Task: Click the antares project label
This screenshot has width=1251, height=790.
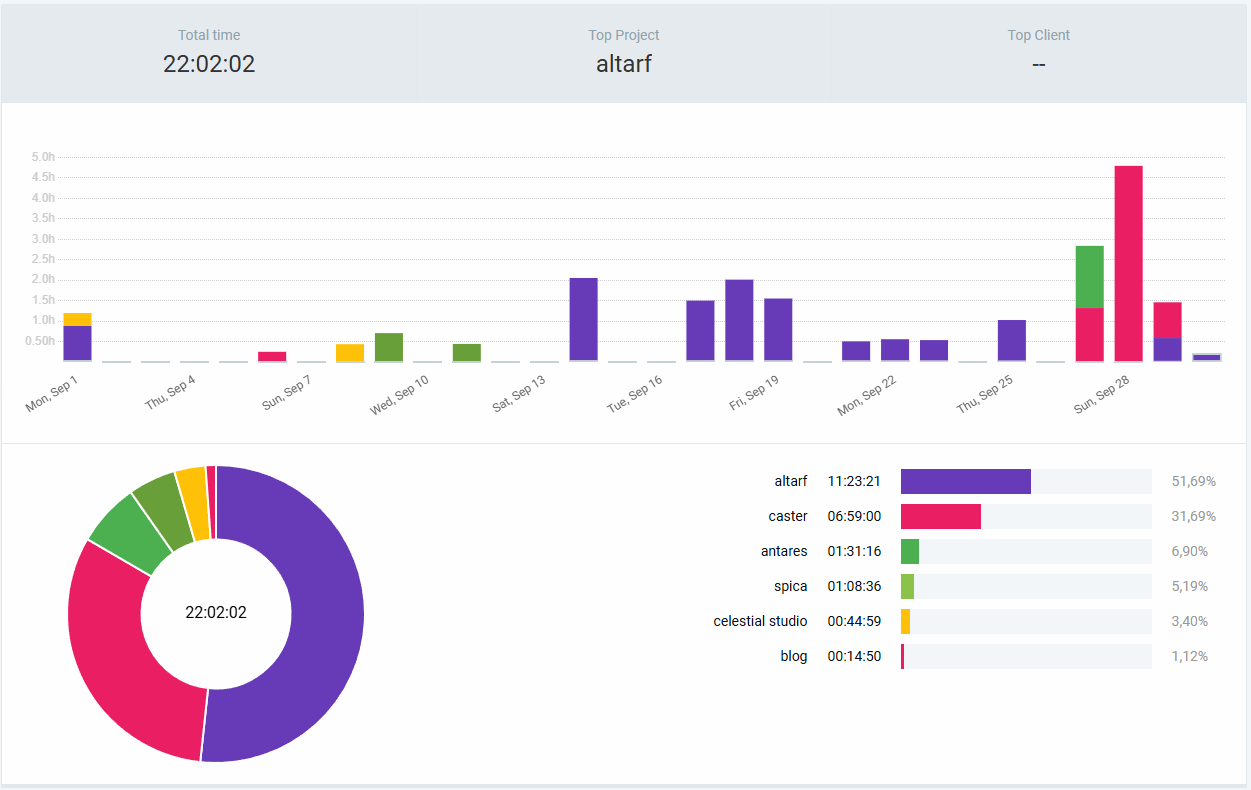Action: pyautogui.click(x=783, y=551)
